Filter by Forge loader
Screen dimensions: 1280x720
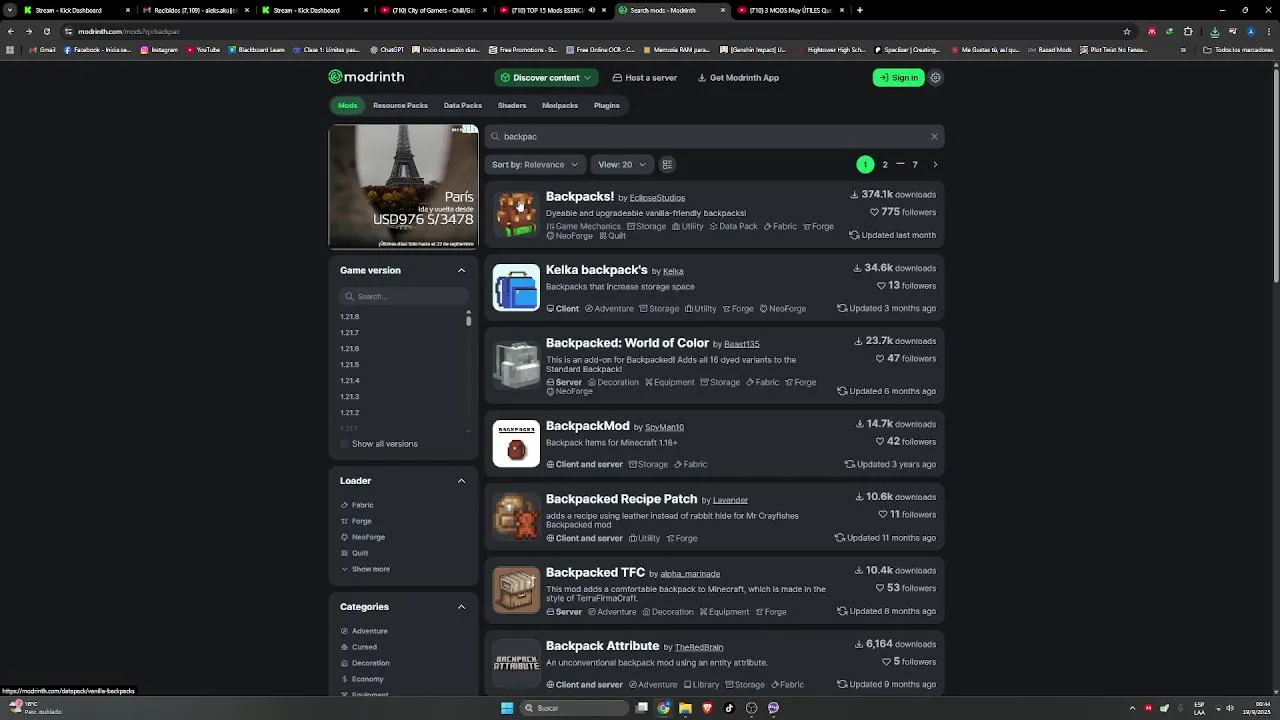[356, 521]
